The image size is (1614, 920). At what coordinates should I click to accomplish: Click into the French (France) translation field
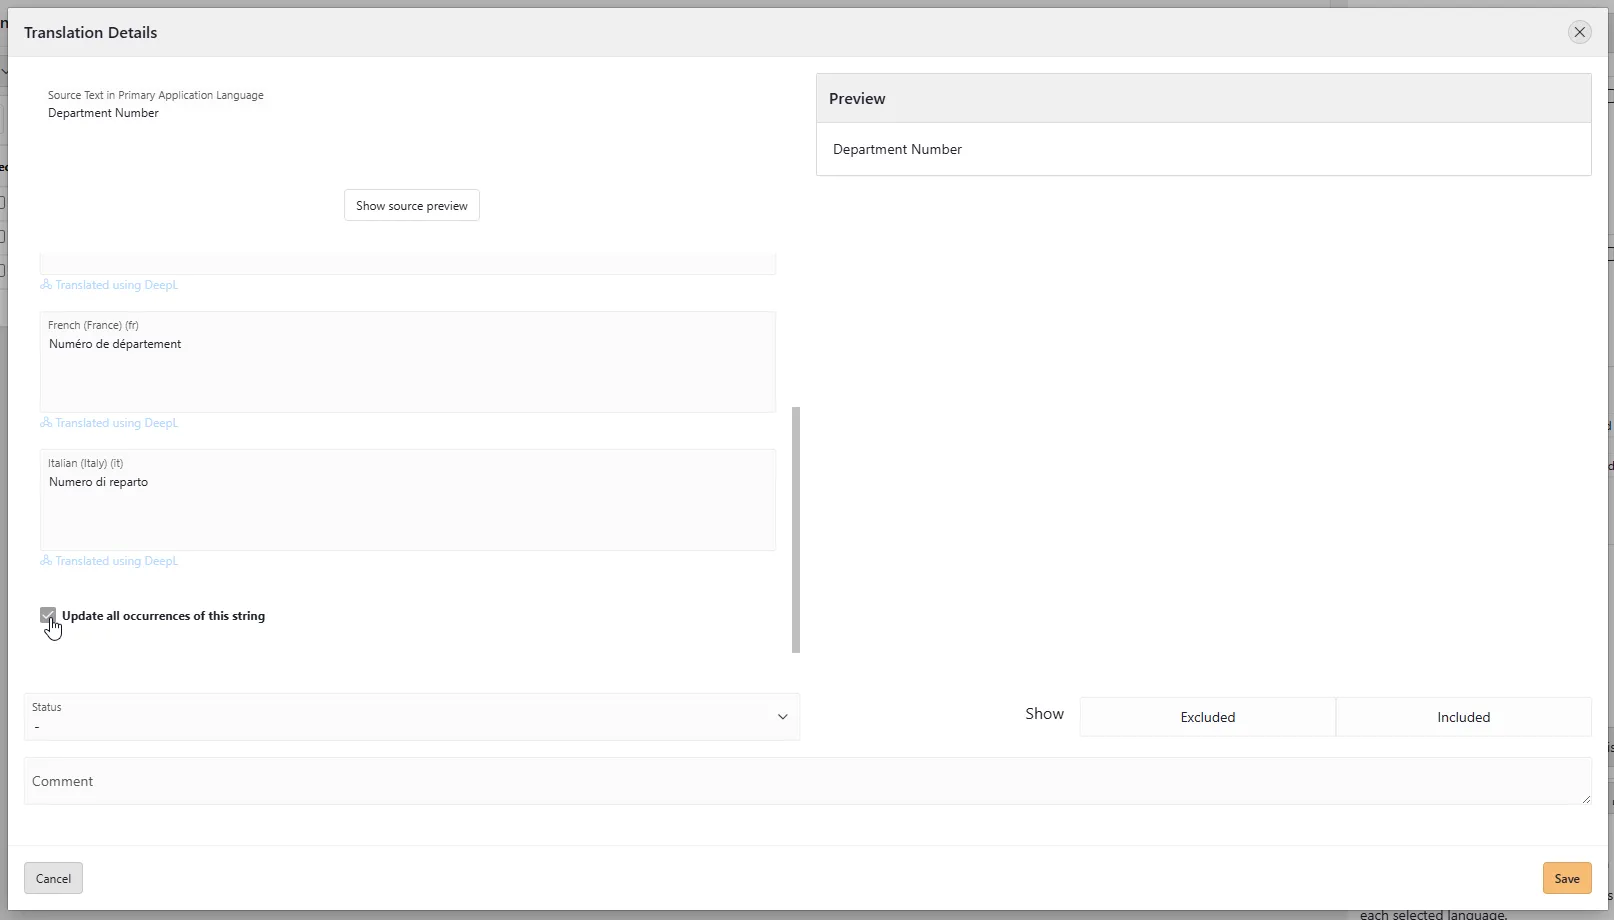tap(407, 370)
